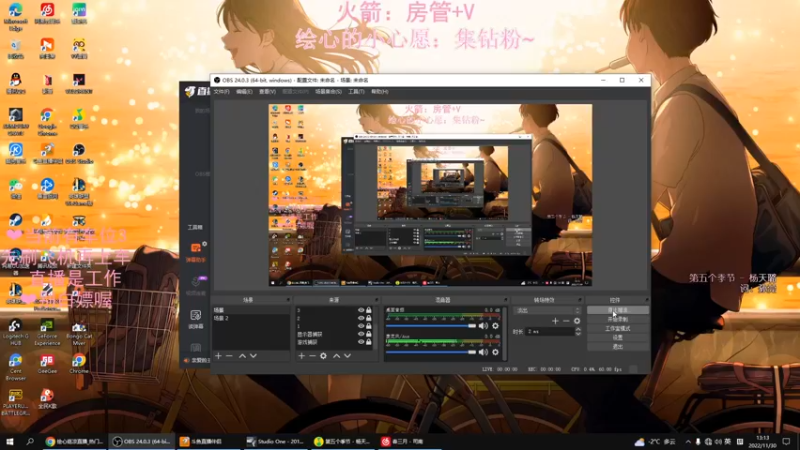
Task: Remove scene transition with minus icon
Action: coord(566,321)
